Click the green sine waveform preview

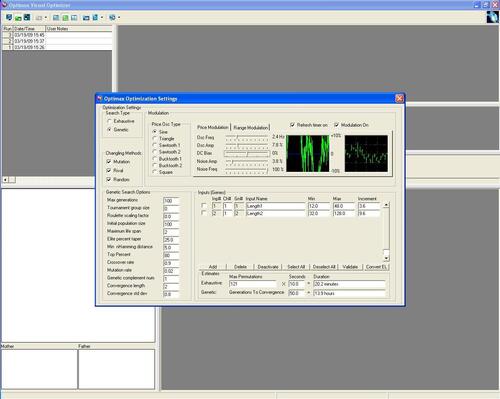308,154
